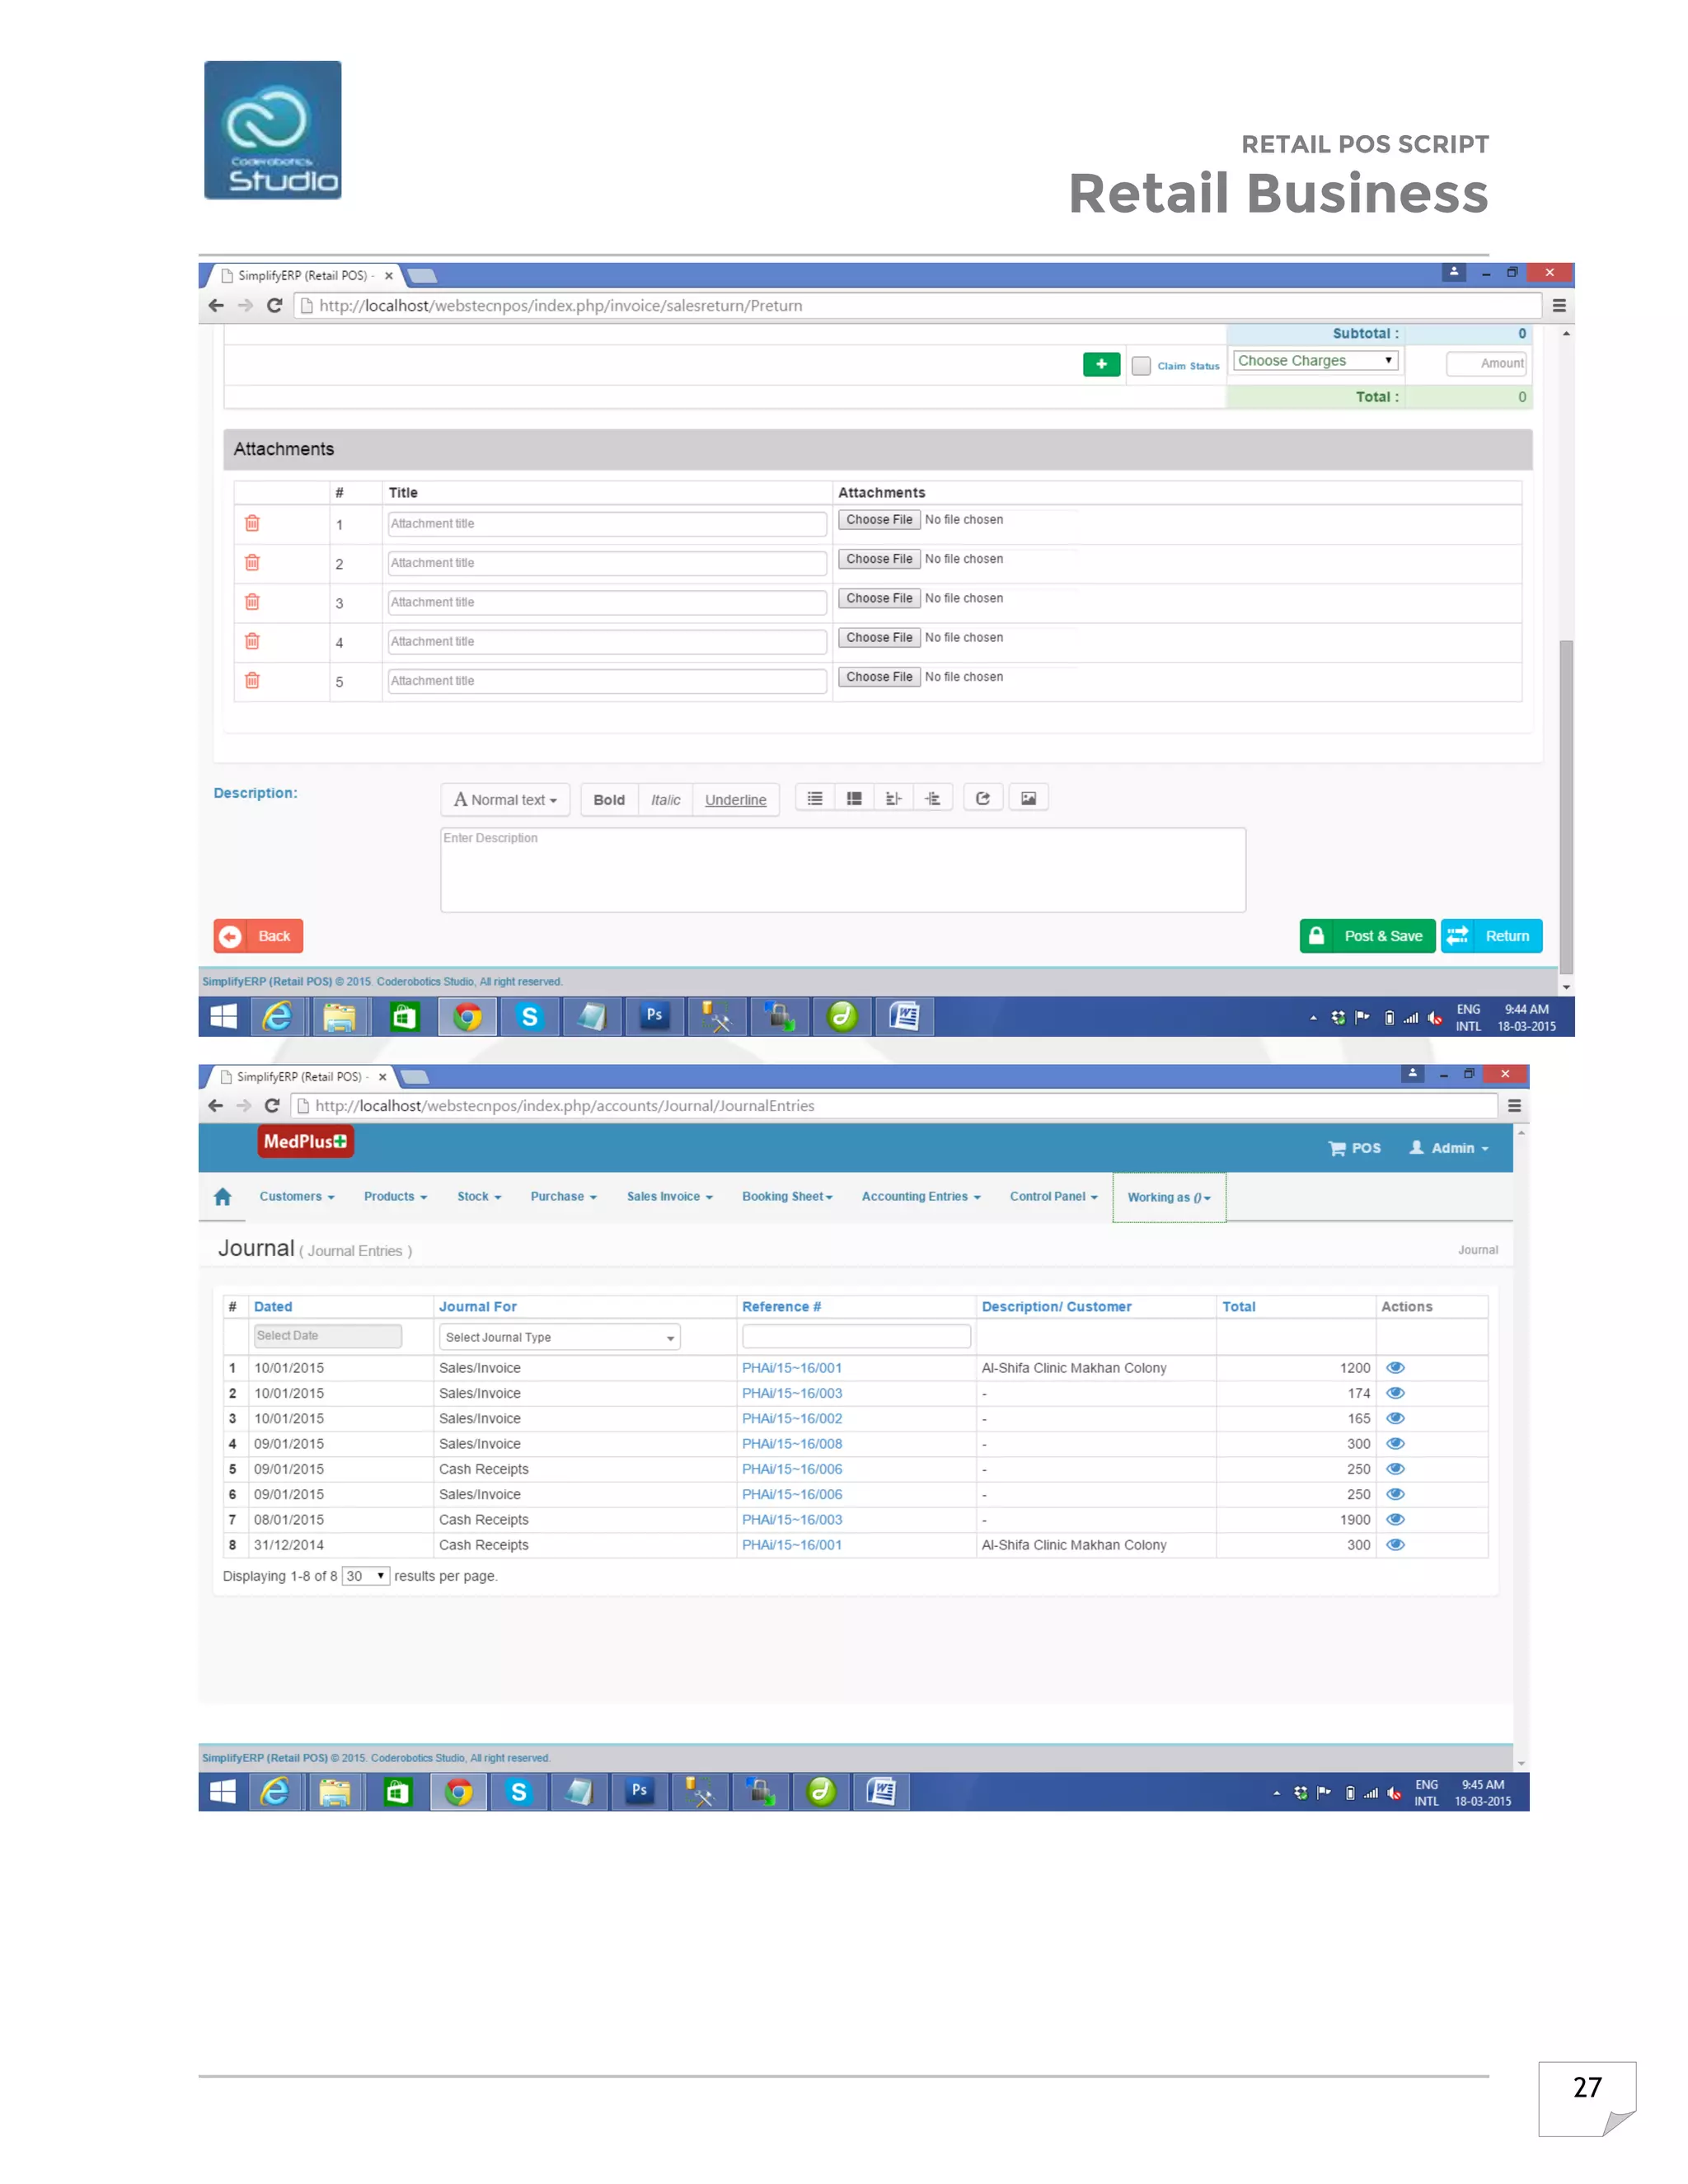
Task: Click the red Back button
Action: tap(258, 936)
